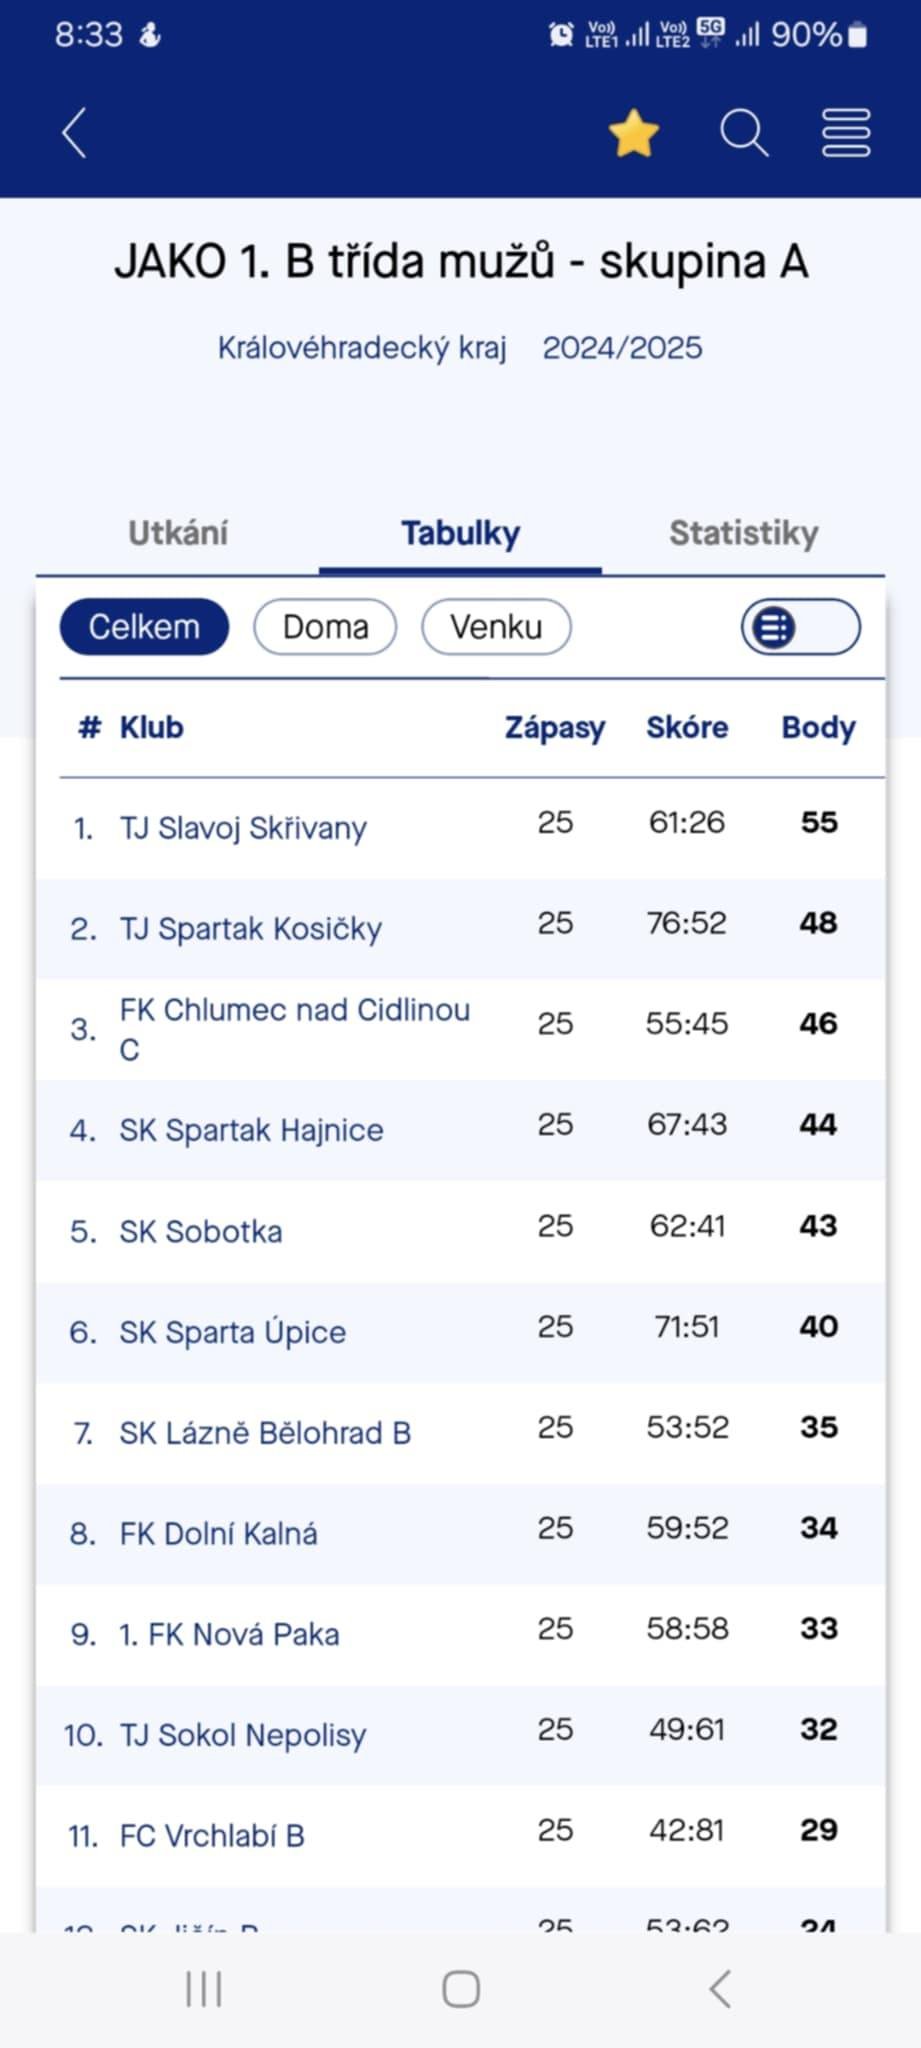Toggle the table detail view switch
The height and width of the screenshot is (2048, 921).
(800, 628)
